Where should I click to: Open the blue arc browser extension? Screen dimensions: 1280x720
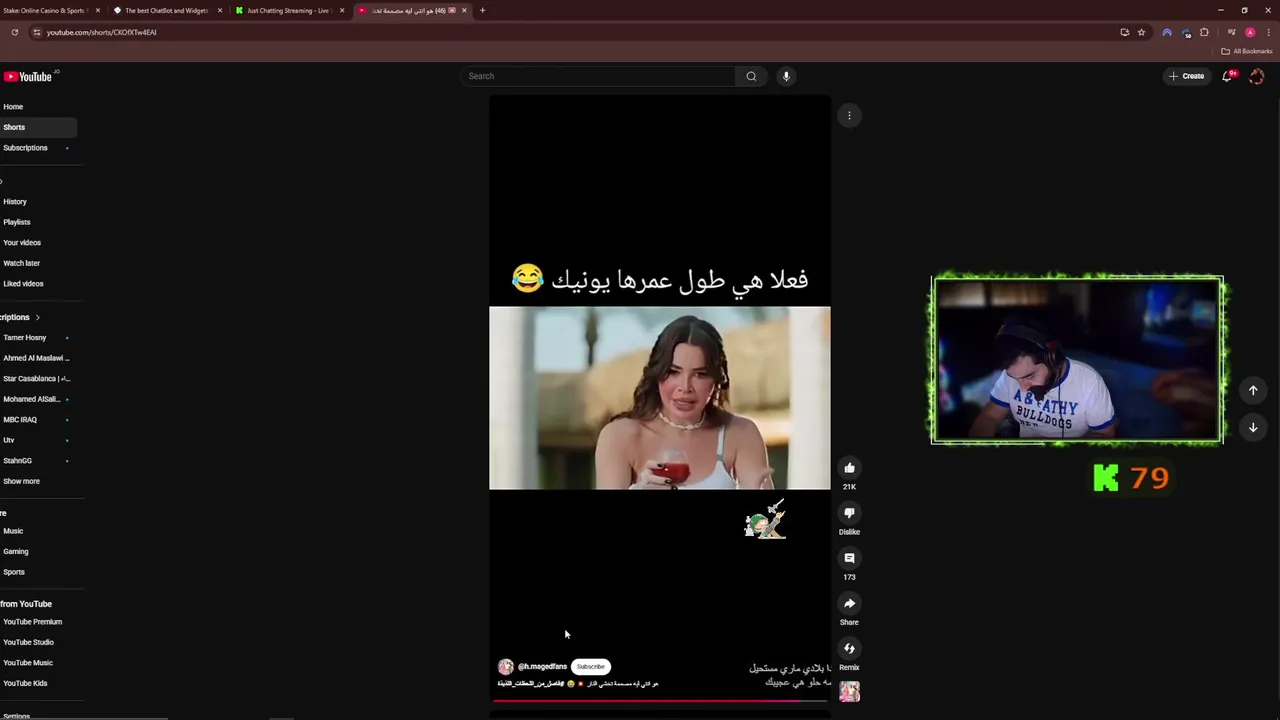point(1166,32)
